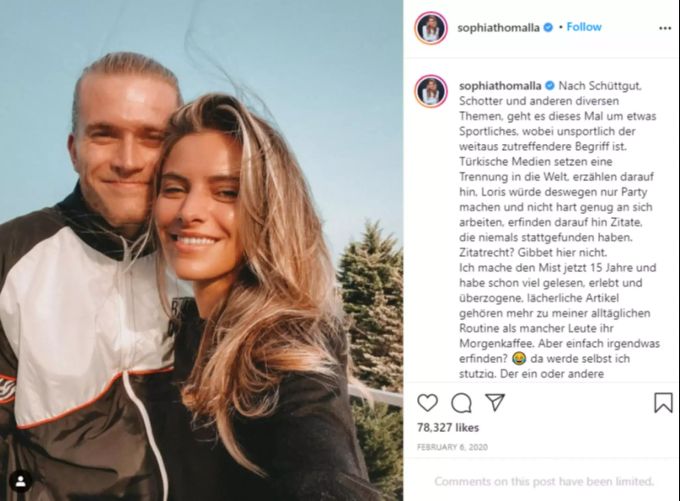Share post with the paper plane icon

(495, 403)
